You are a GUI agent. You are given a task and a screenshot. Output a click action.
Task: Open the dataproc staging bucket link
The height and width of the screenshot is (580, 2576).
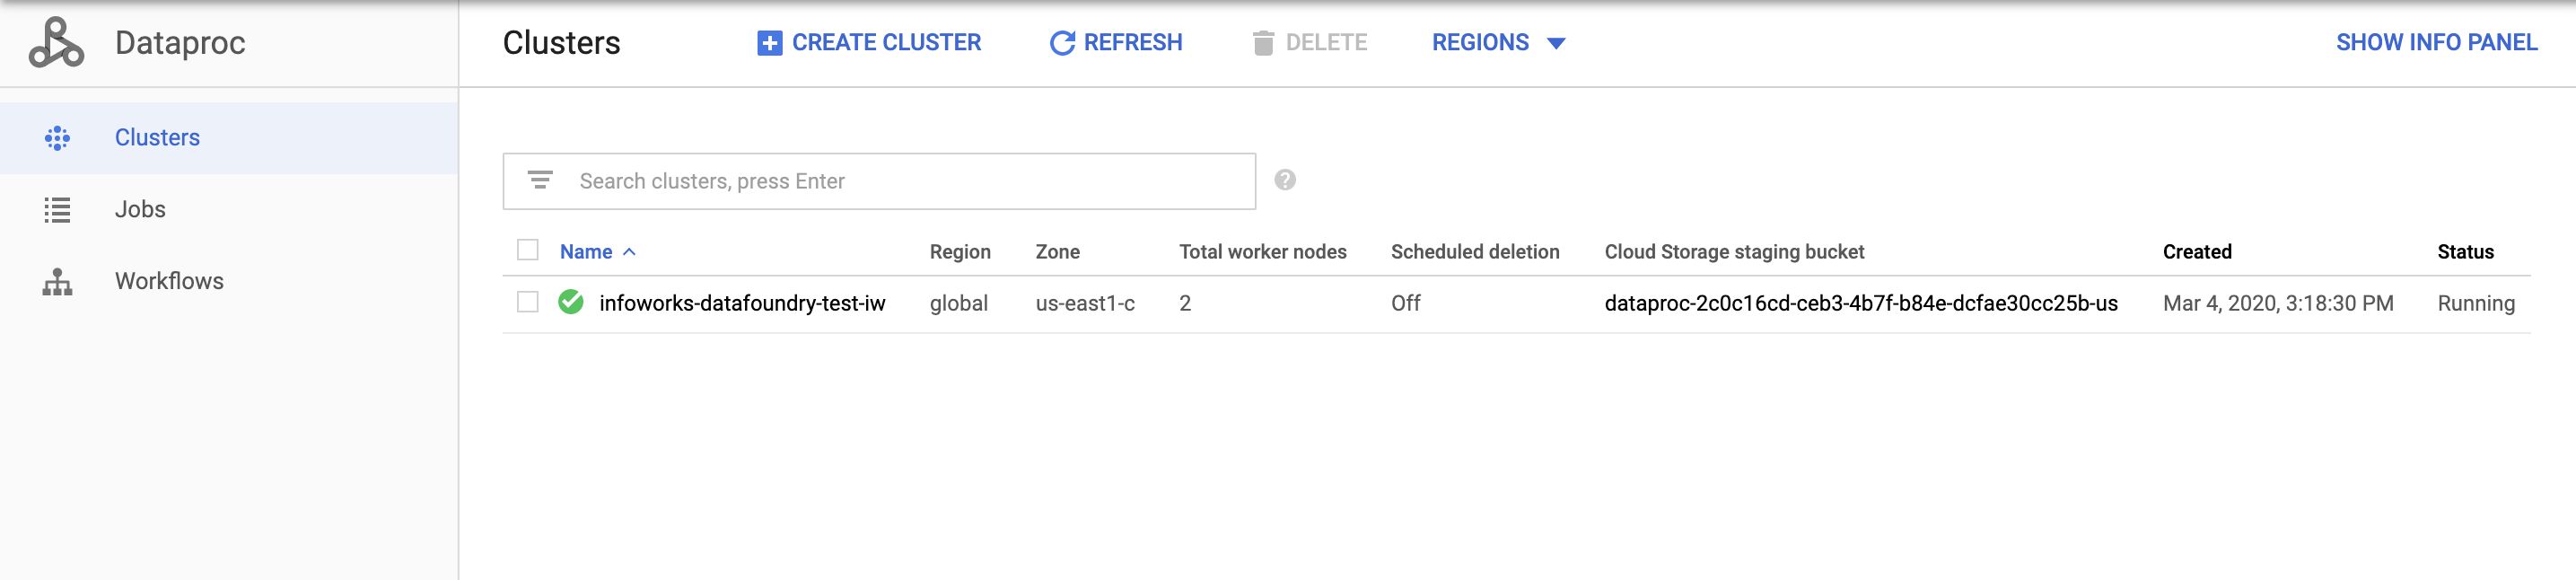[1861, 303]
